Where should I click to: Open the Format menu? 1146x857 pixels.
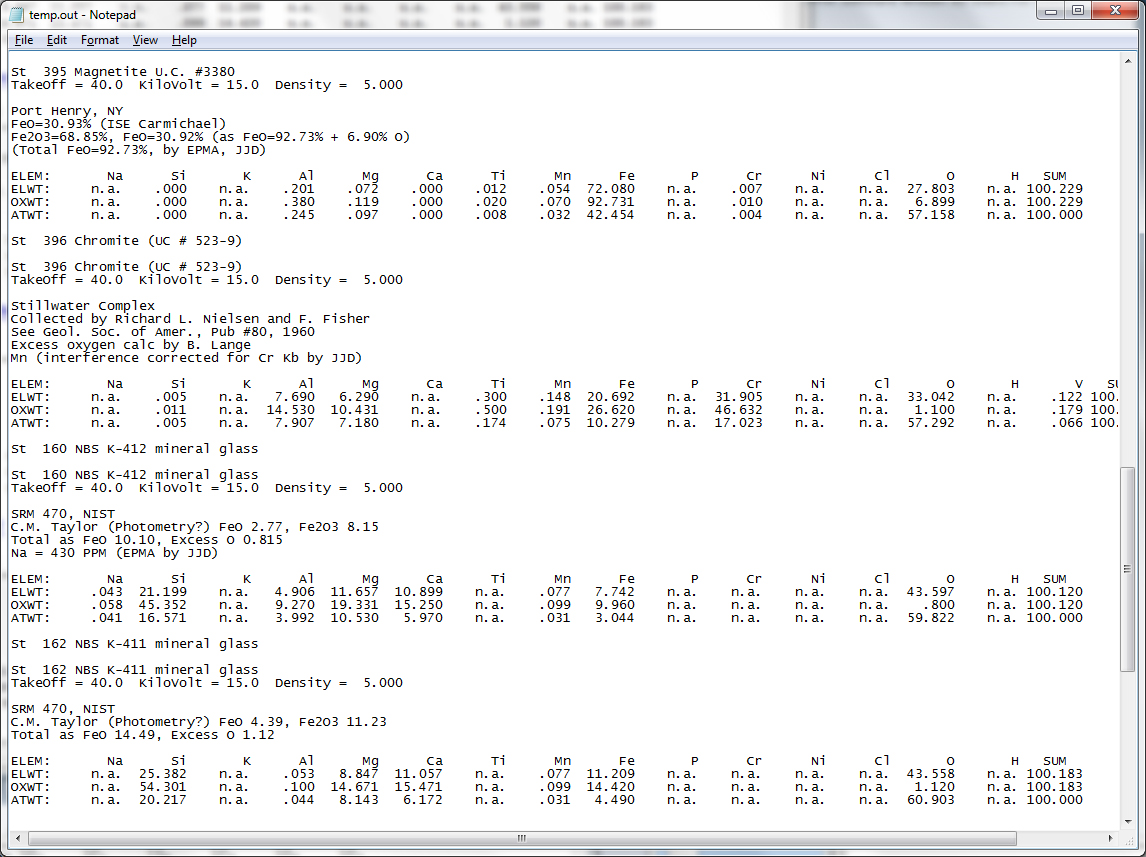100,40
